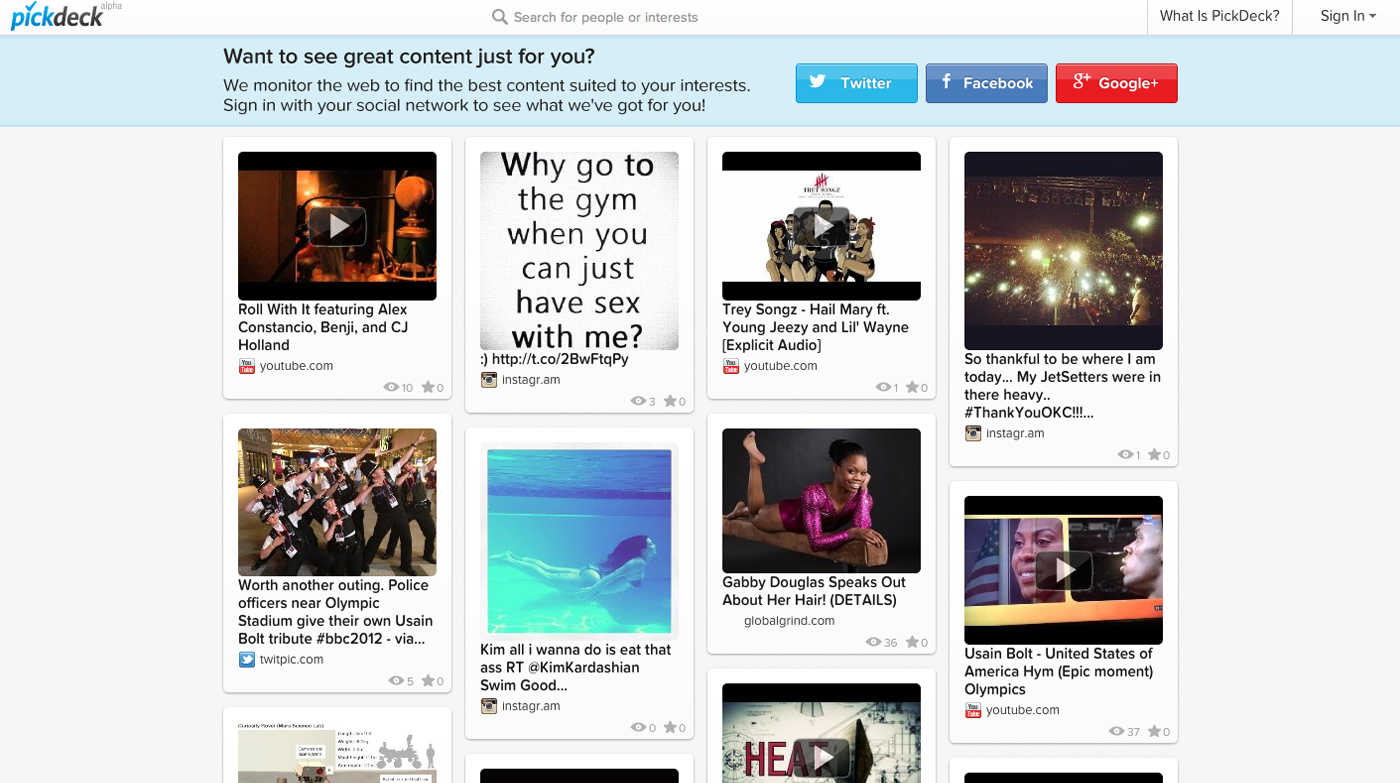Star the Roll With It card
This screenshot has width=1400, height=783.
click(x=427, y=388)
